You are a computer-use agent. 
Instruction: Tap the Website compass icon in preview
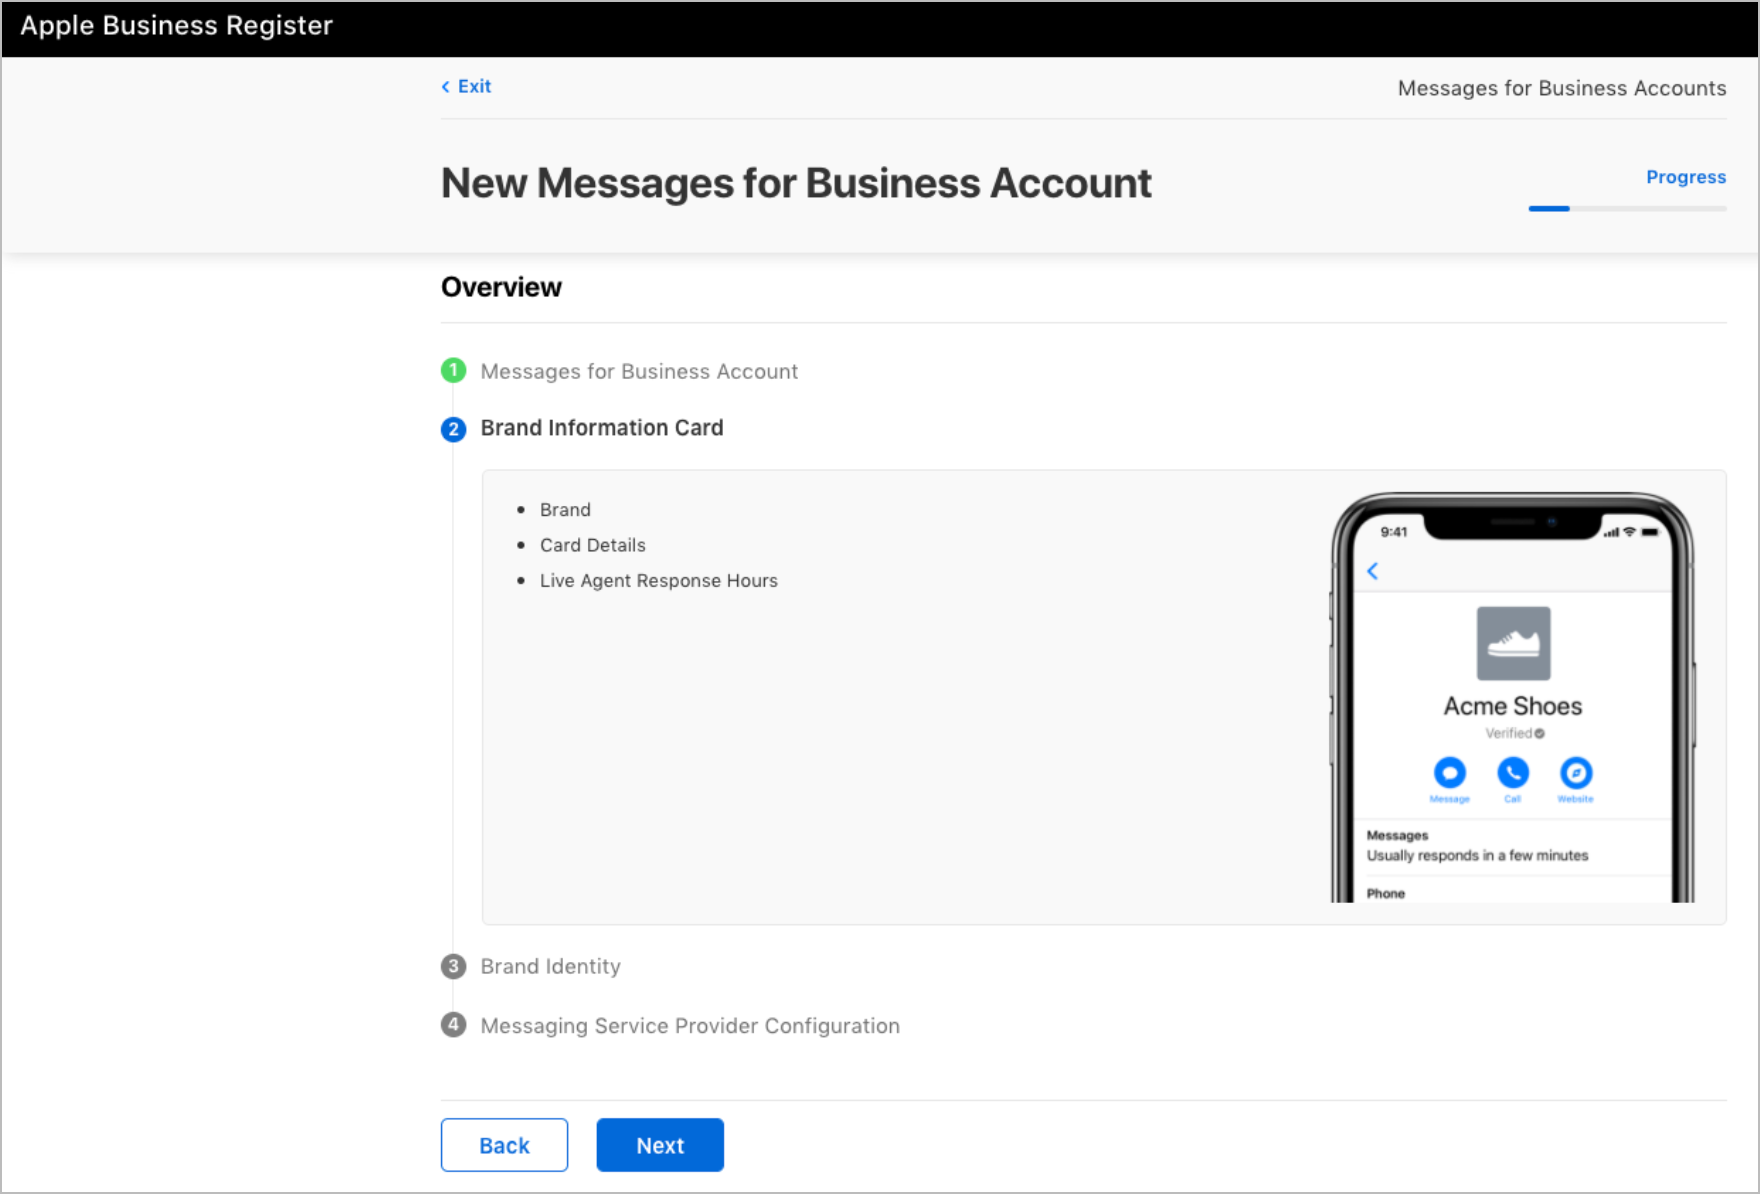(1576, 773)
